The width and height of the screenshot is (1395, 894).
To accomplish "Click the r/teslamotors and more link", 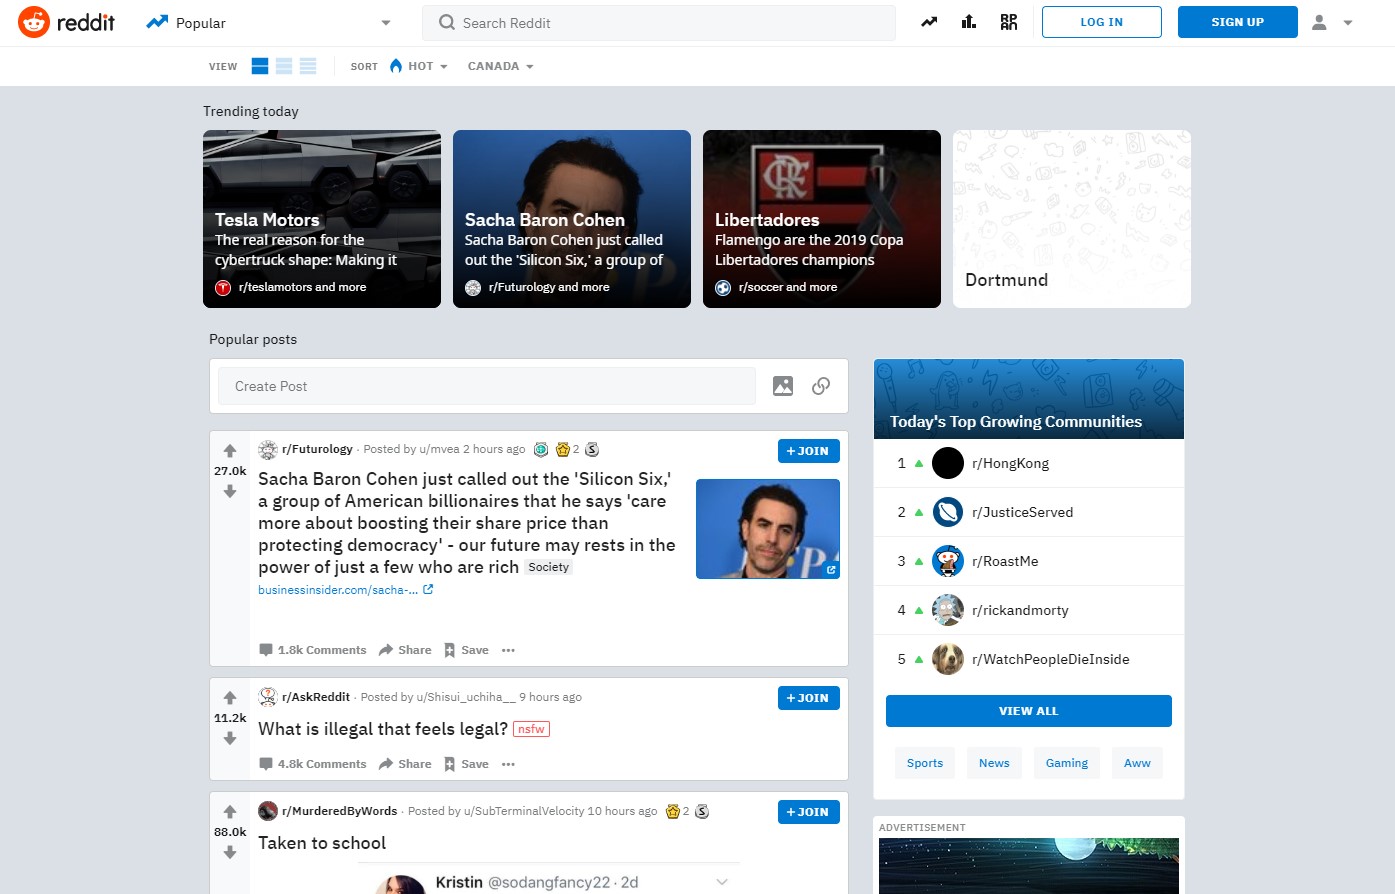I will pos(302,287).
